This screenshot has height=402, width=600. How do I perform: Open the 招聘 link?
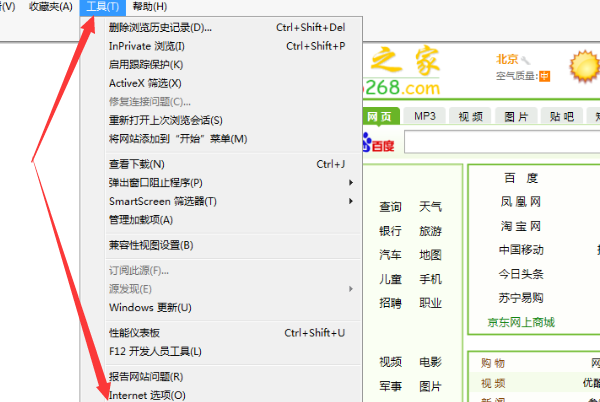(x=390, y=303)
